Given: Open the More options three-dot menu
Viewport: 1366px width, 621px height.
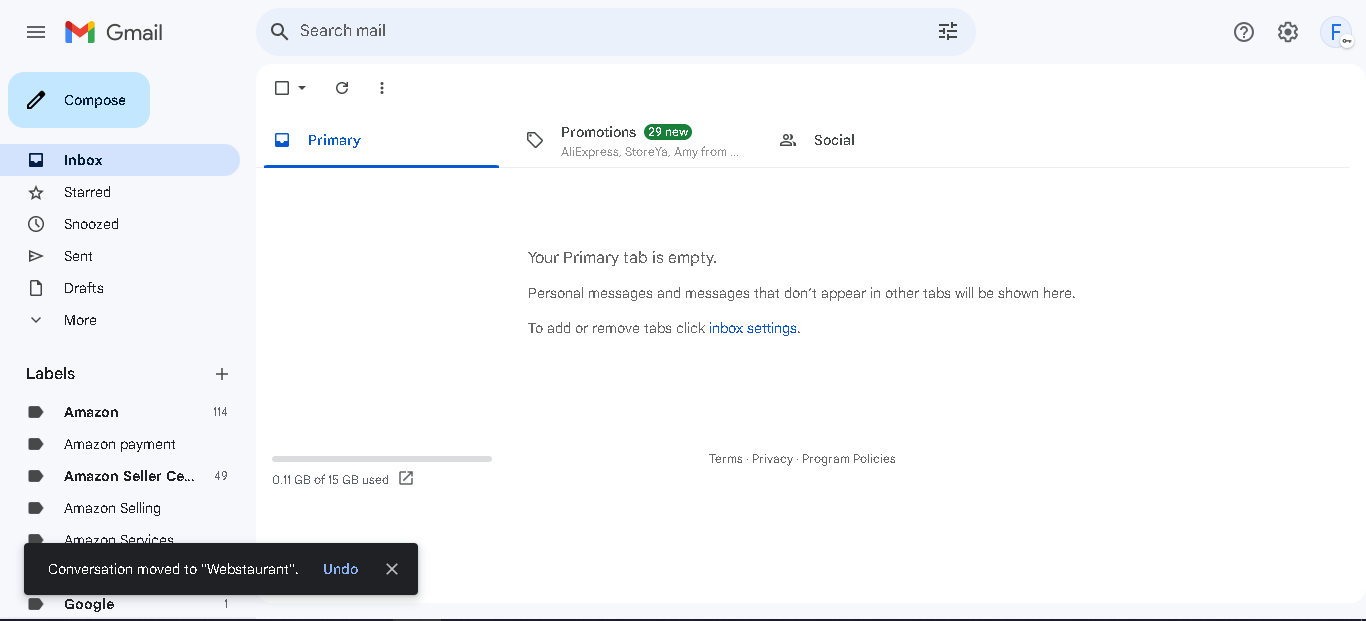Looking at the screenshot, I should pos(382,88).
